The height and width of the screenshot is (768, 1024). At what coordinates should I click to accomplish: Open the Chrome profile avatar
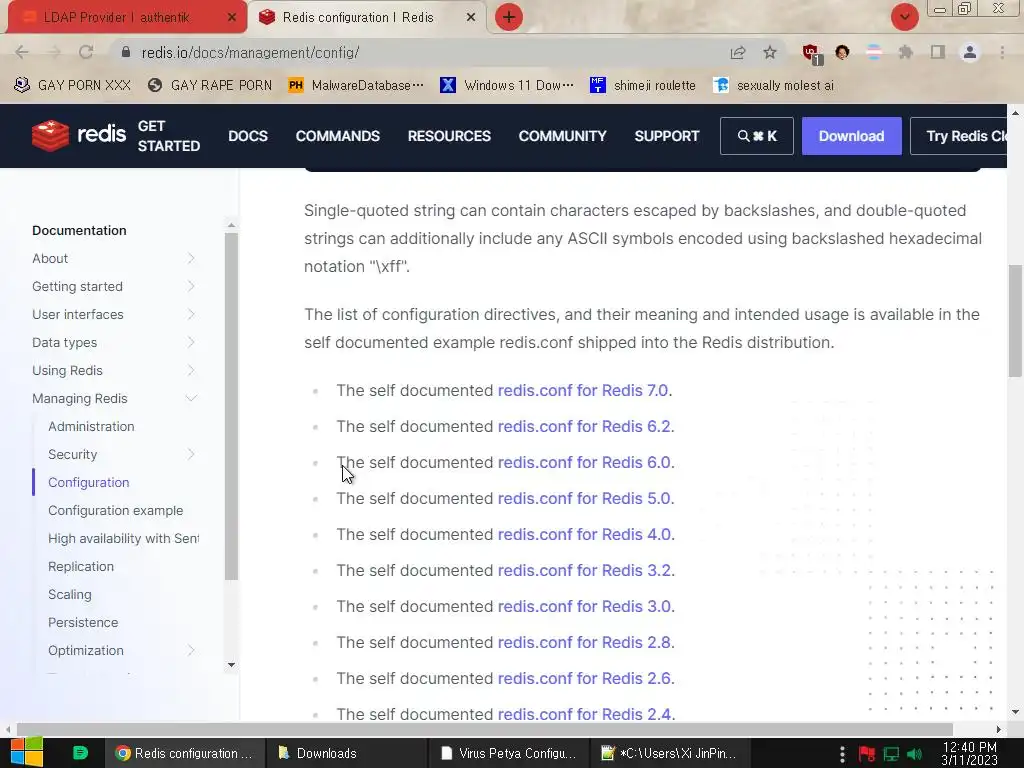pyautogui.click(x=970, y=52)
